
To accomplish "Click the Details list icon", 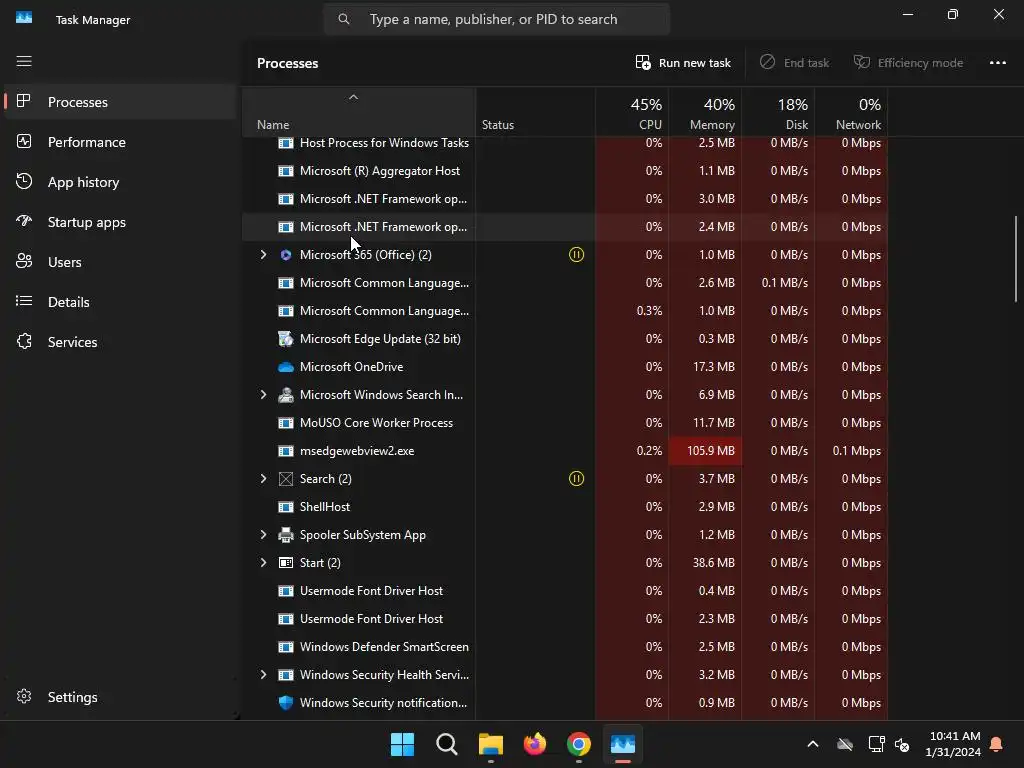I will [24, 301].
